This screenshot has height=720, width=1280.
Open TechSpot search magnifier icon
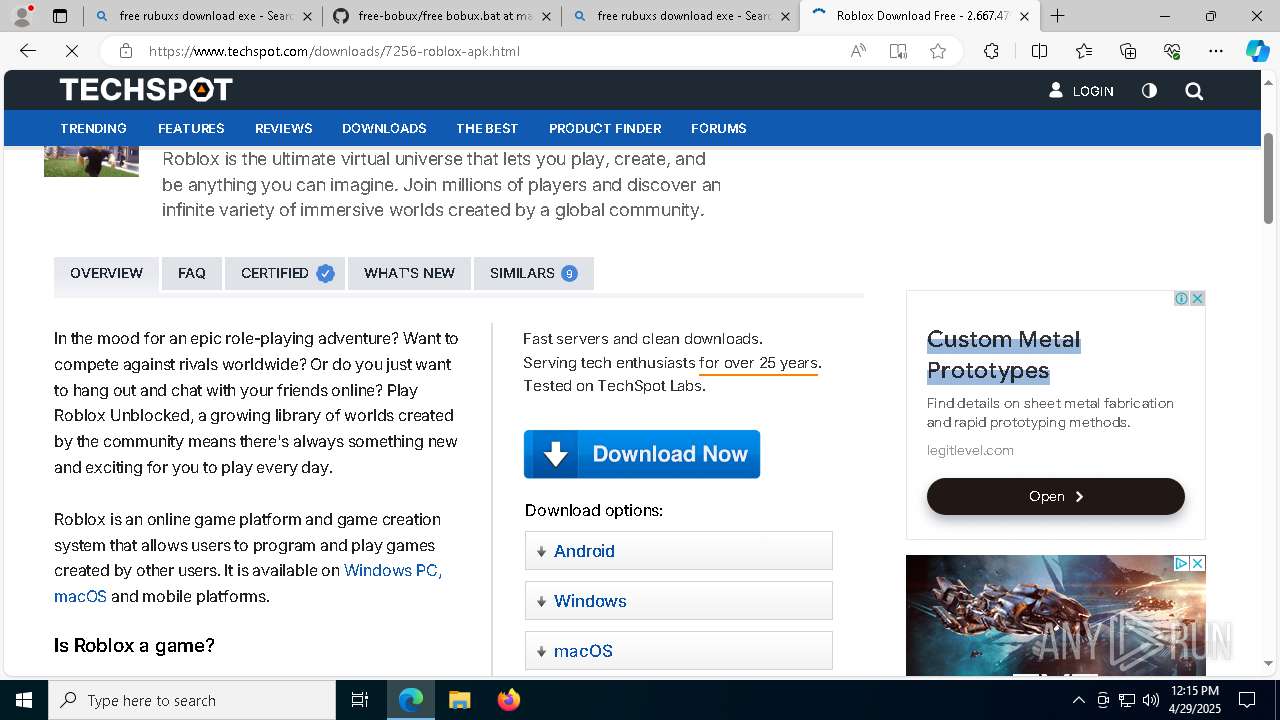(x=1194, y=91)
